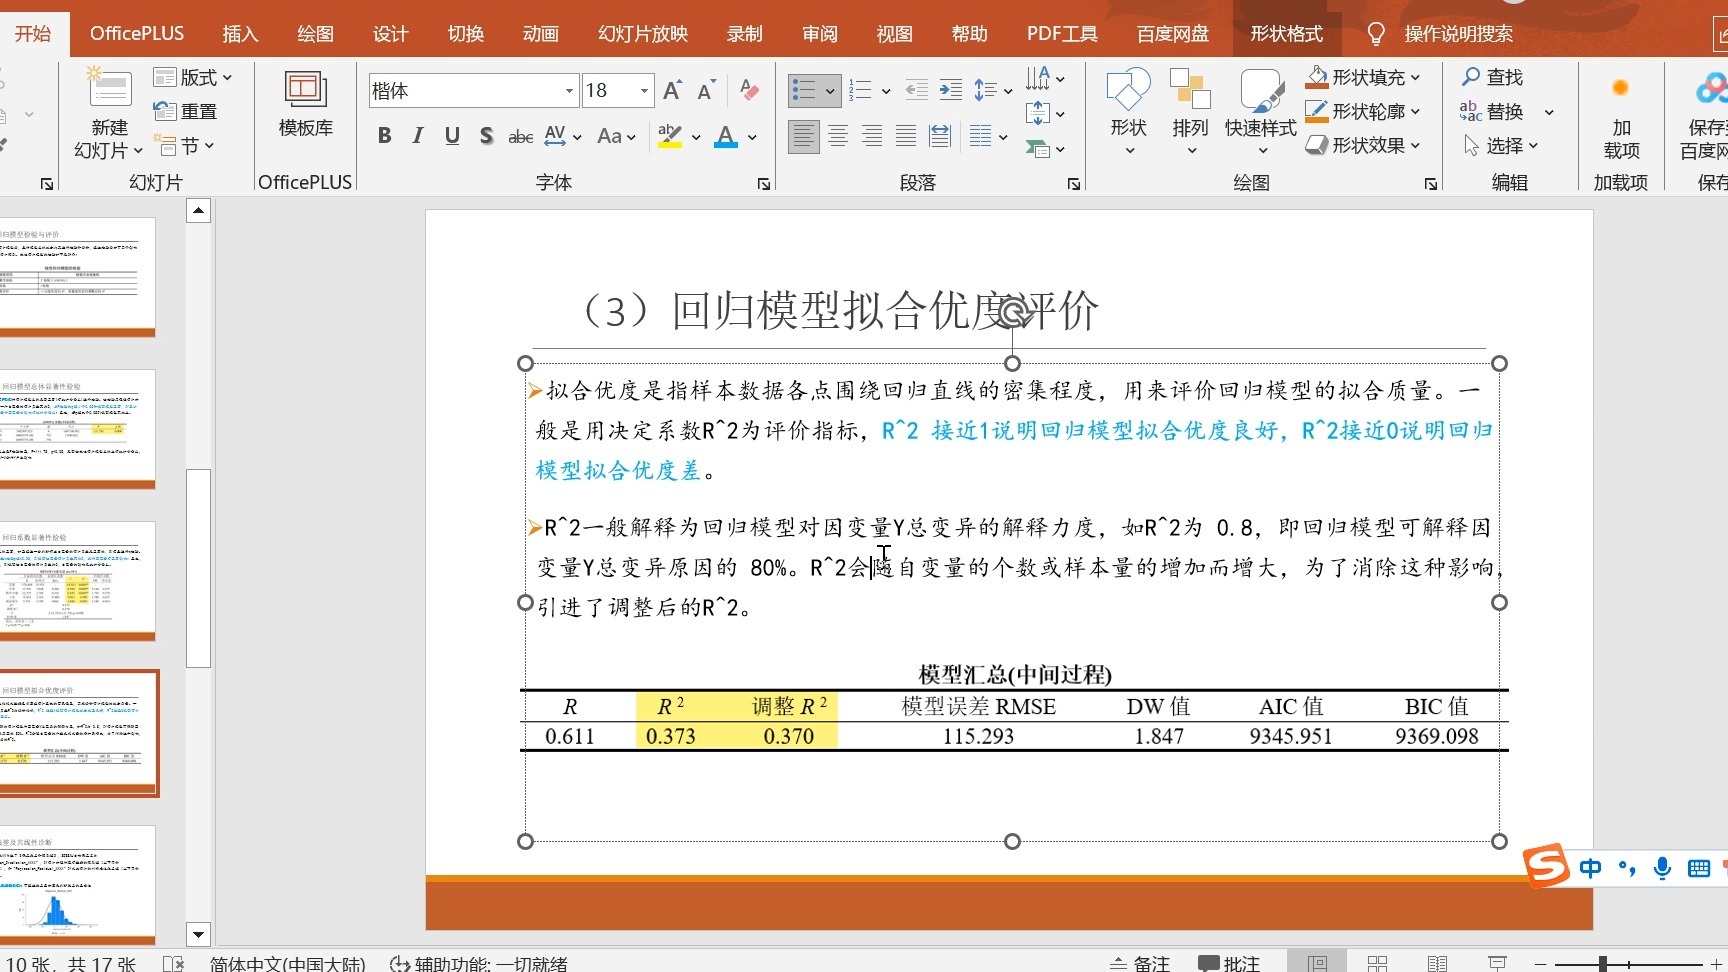
Task: Center align the text
Action: click(838, 136)
